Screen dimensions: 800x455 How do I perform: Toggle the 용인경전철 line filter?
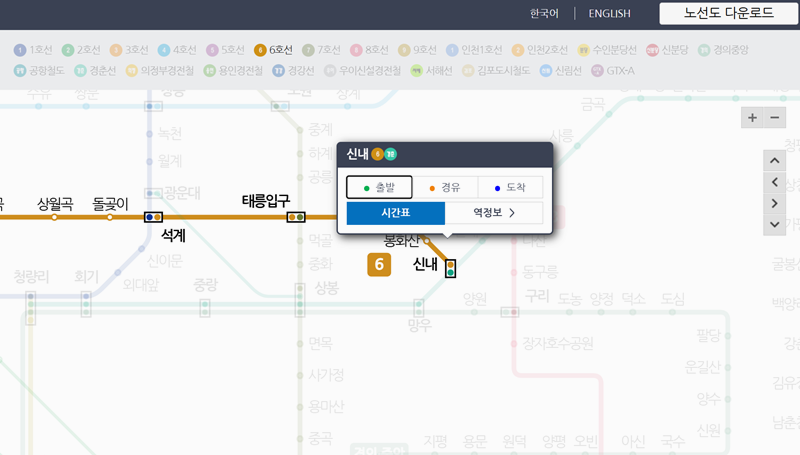233,71
